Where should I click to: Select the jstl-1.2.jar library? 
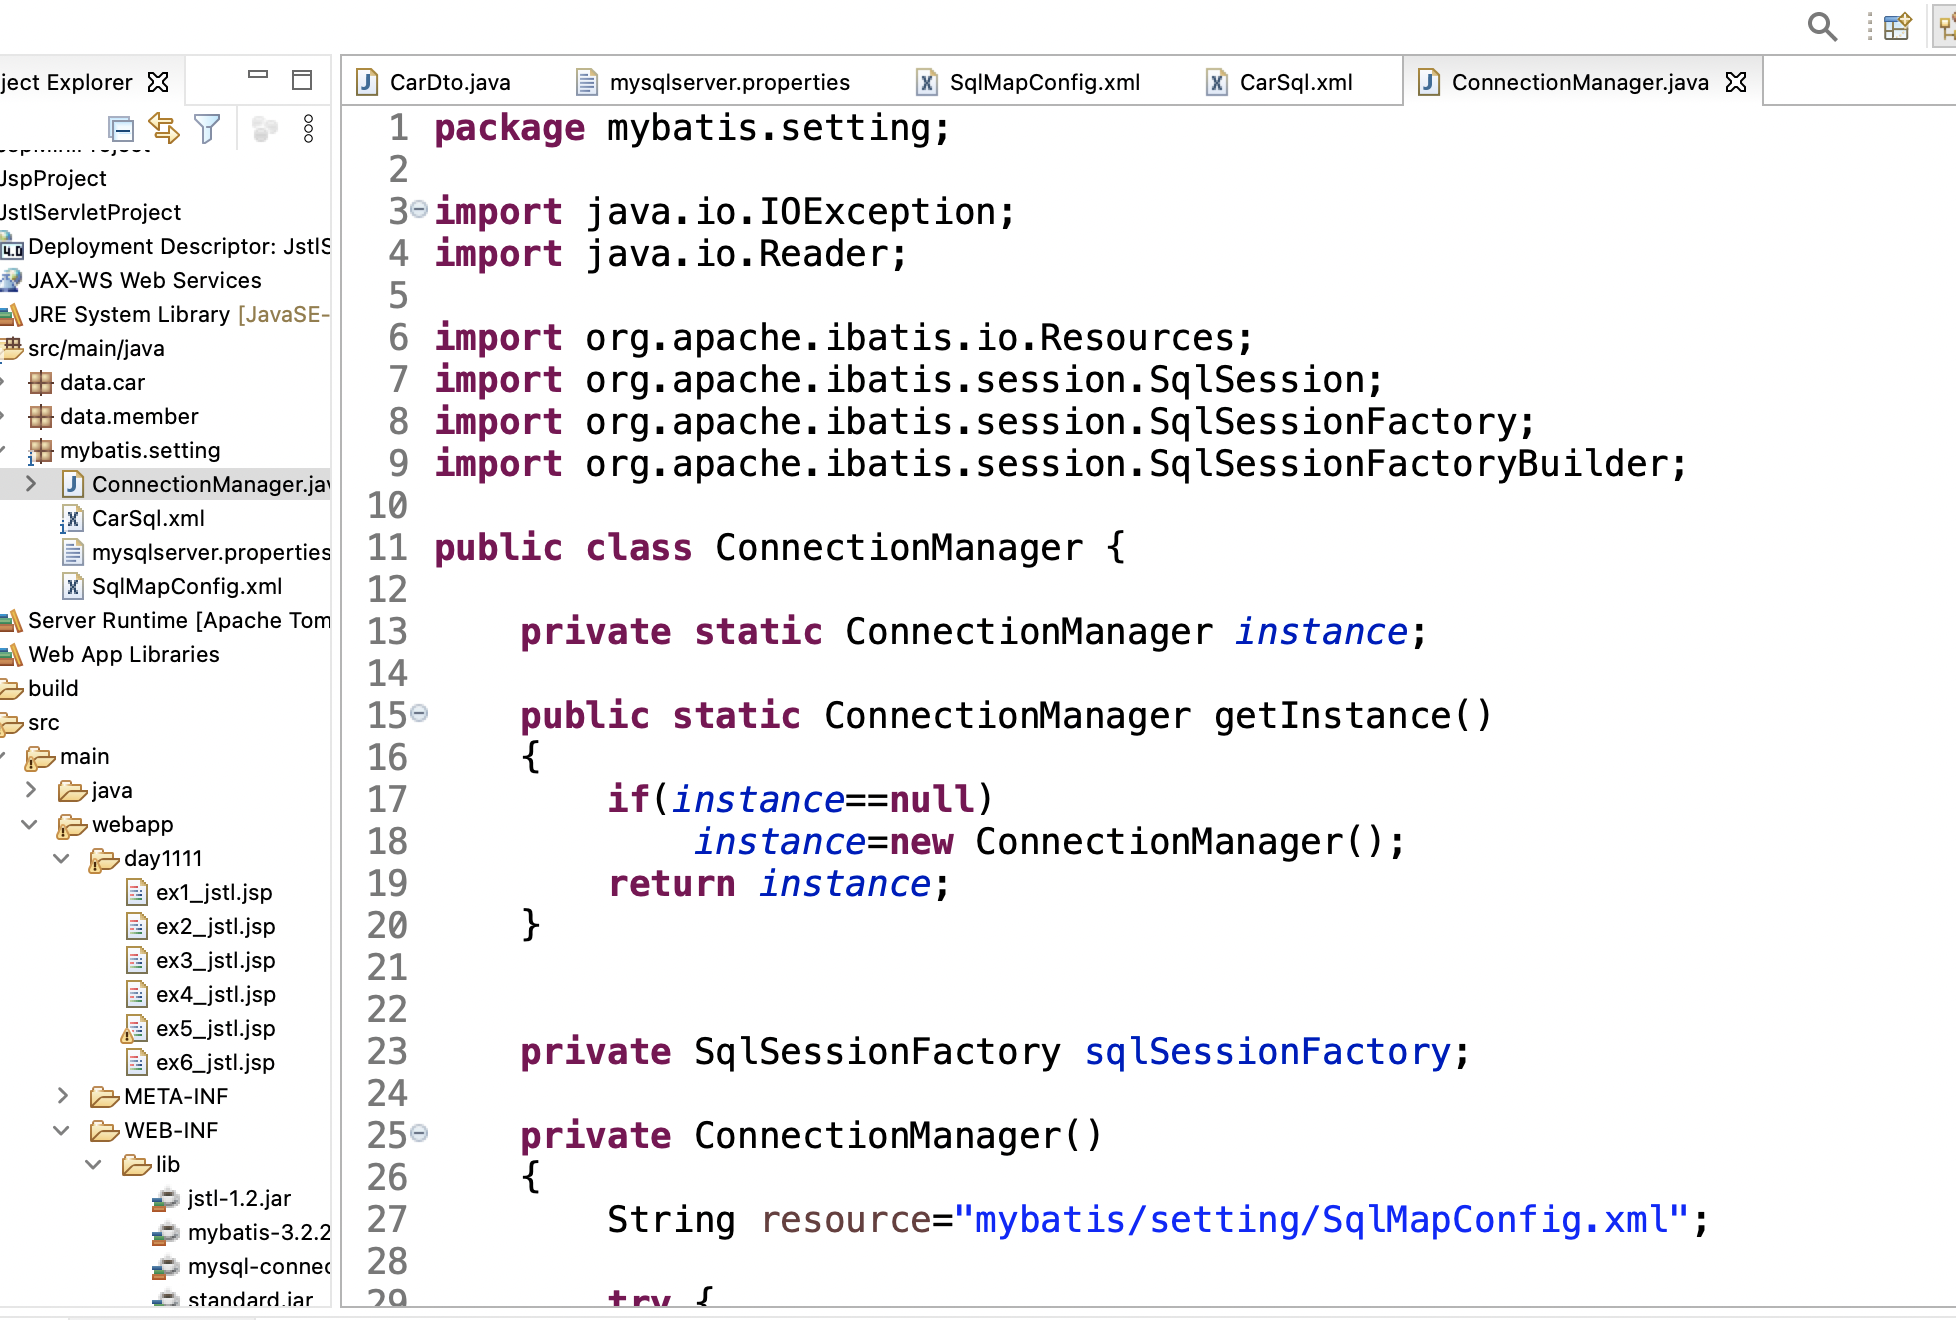[238, 1198]
